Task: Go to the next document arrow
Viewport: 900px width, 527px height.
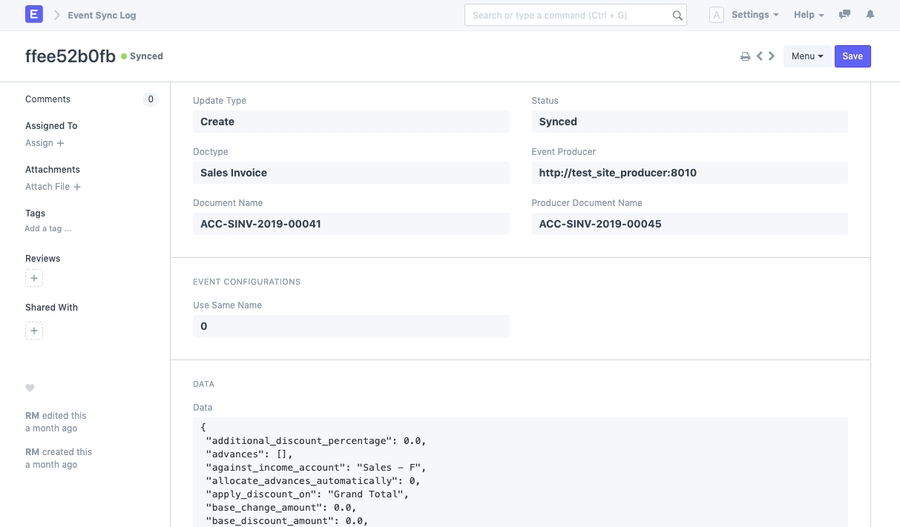Action: (x=772, y=57)
